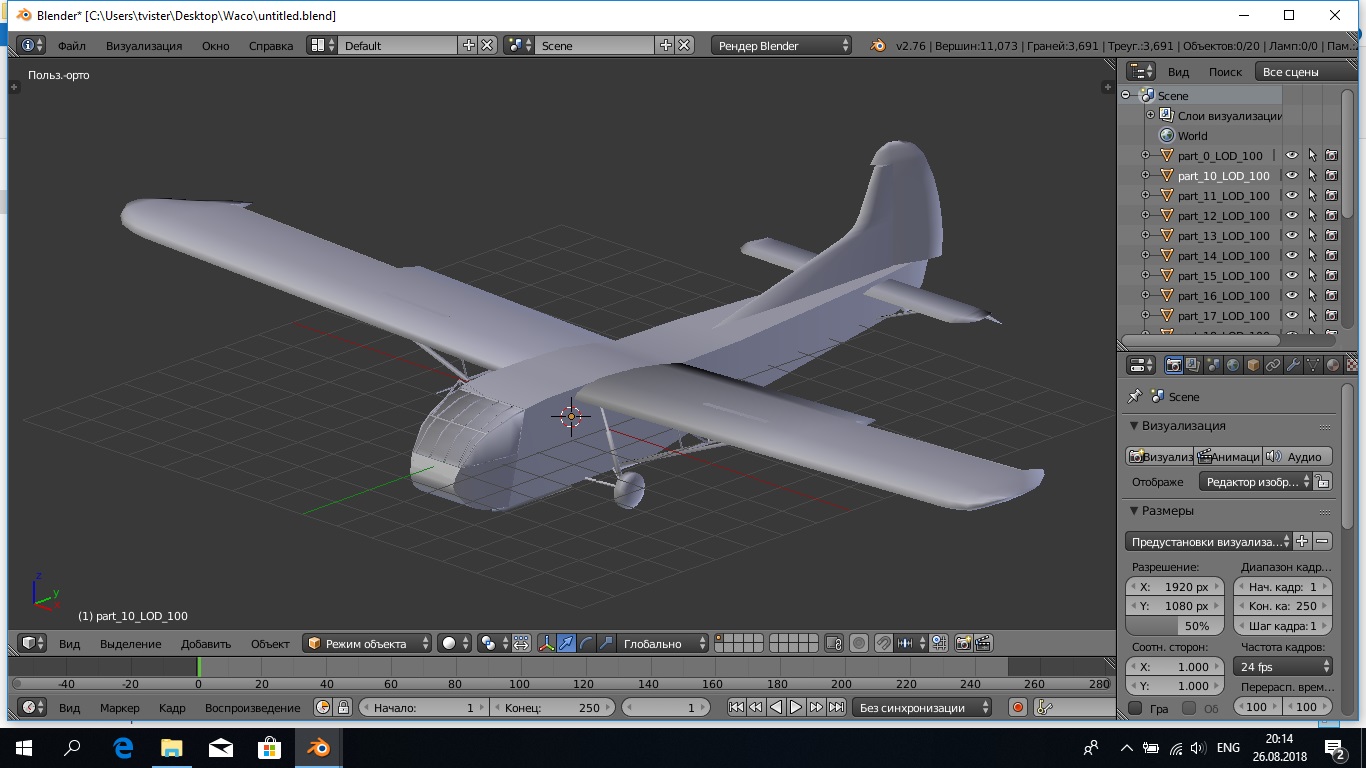The width and height of the screenshot is (1366, 768).
Task: Jump to the timeline's last frame
Action: (836, 707)
